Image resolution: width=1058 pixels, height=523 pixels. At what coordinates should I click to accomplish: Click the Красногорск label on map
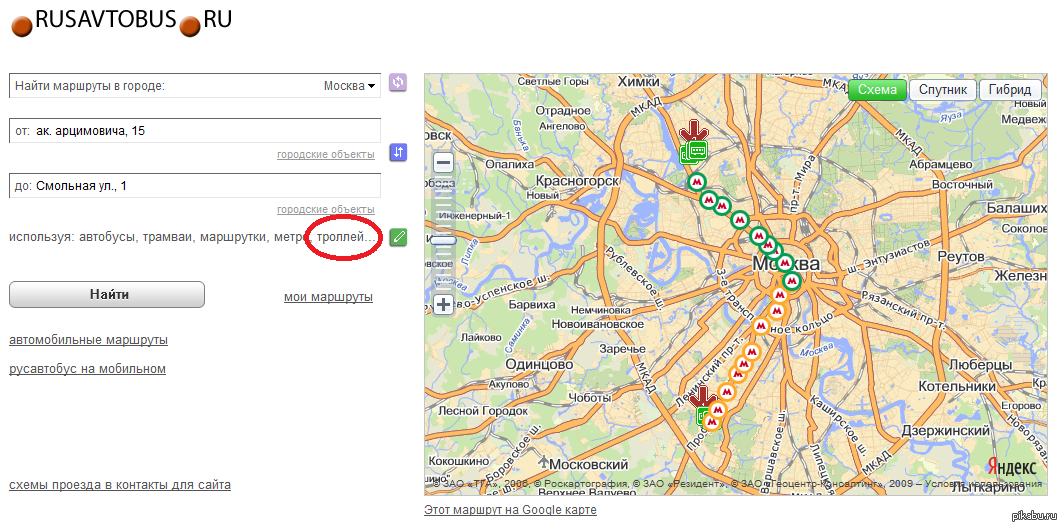(x=577, y=181)
